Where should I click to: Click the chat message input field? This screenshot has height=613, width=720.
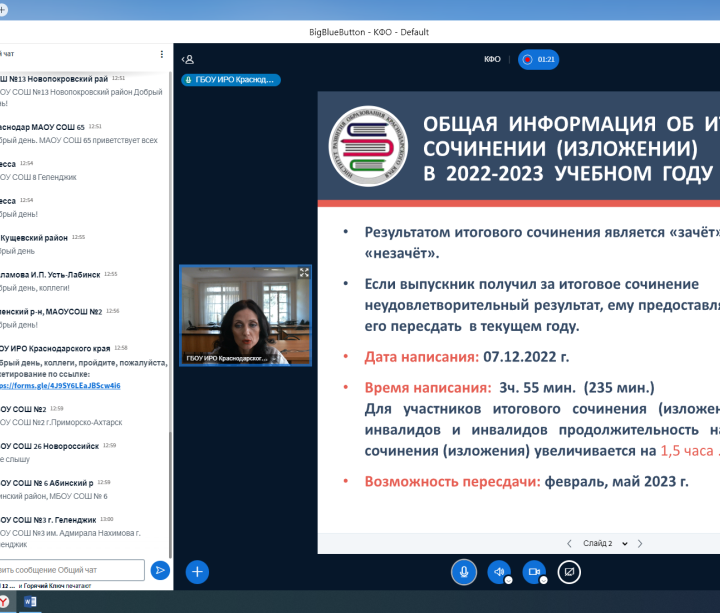[x=72, y=570]
